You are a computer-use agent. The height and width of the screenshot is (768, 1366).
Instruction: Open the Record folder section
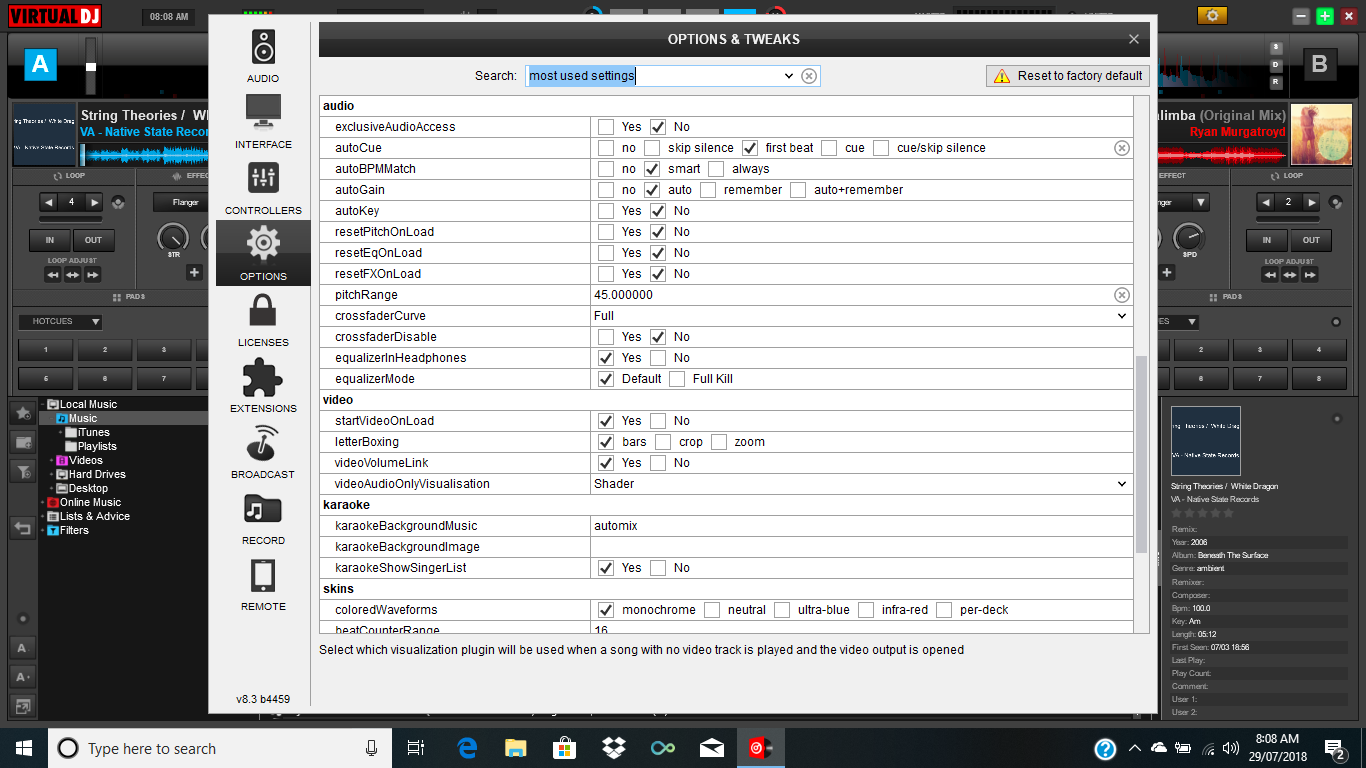click(263, 517)
